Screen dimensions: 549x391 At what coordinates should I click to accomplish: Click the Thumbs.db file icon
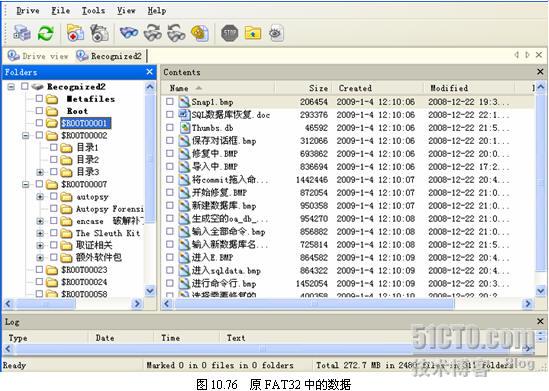184,128
